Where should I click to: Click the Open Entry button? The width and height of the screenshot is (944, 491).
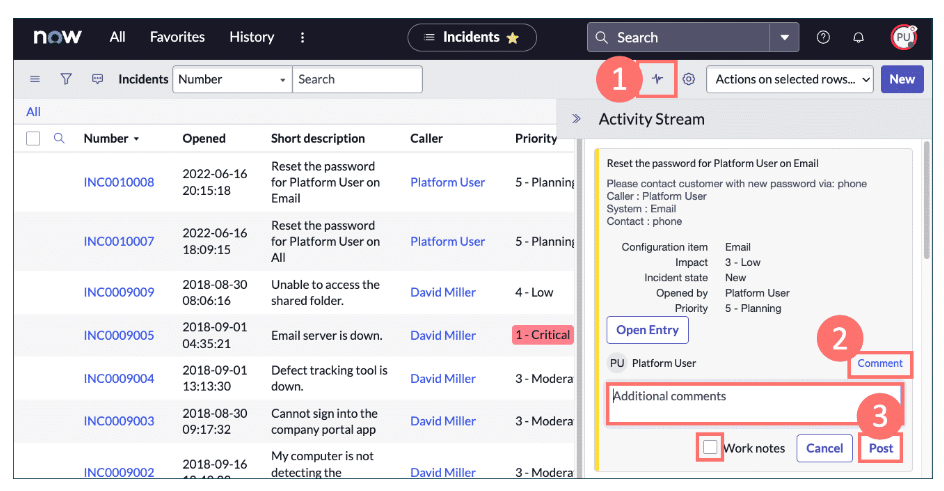click(x=647, y=330)
